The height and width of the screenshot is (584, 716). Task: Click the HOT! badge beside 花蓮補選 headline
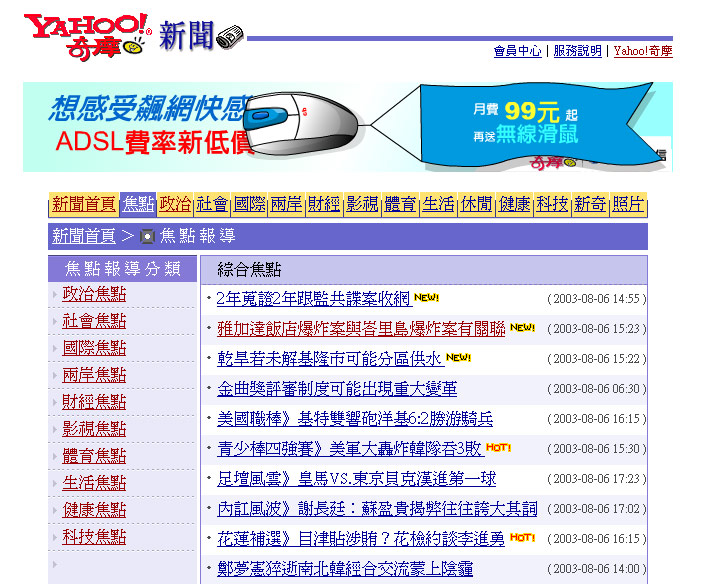(x=522, y=537)
